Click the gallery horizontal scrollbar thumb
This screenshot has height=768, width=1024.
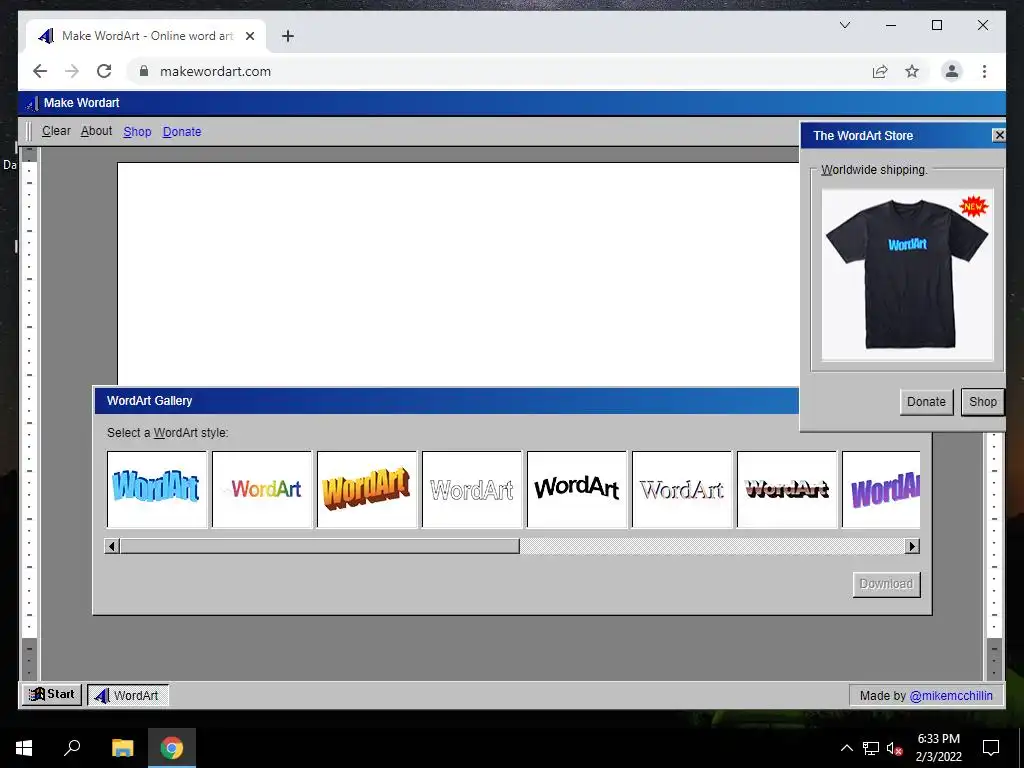coord(320,546)
